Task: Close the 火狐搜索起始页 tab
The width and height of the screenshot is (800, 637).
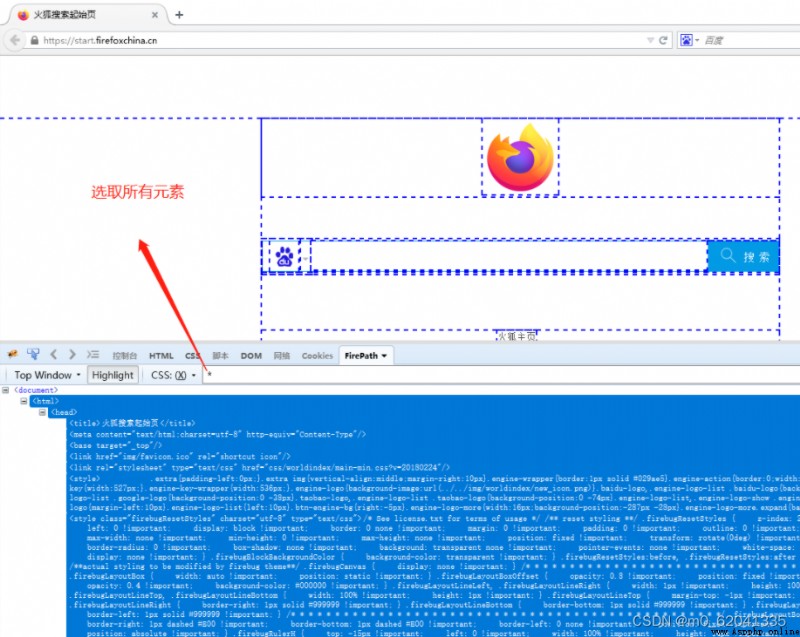Action: point(155,15)
